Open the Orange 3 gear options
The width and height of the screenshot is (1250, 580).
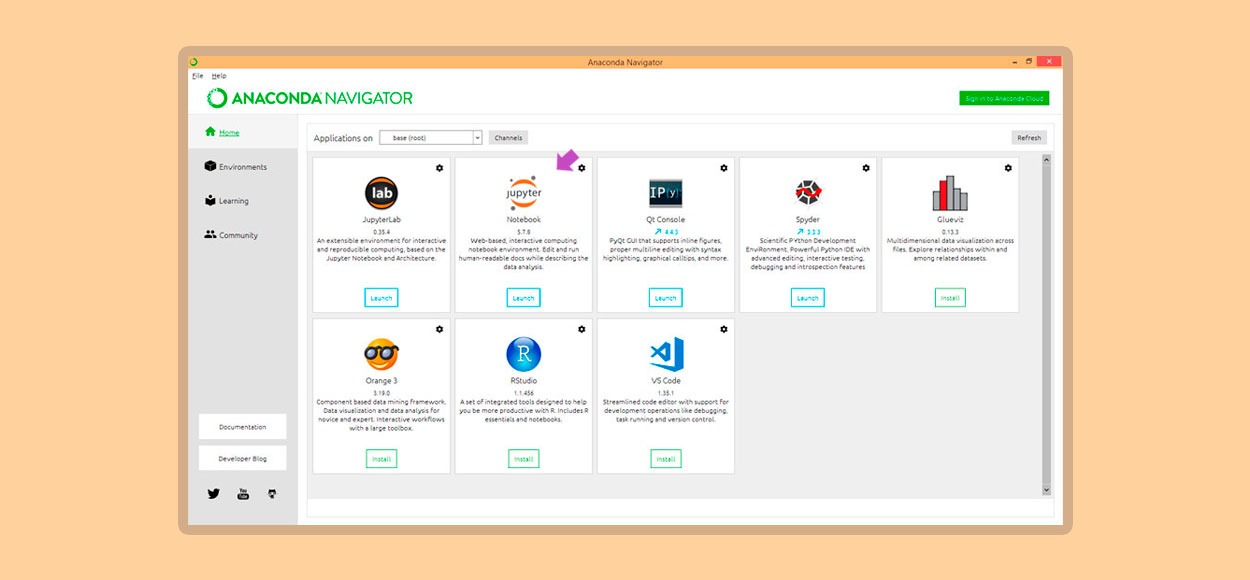(x=439, y=329)
